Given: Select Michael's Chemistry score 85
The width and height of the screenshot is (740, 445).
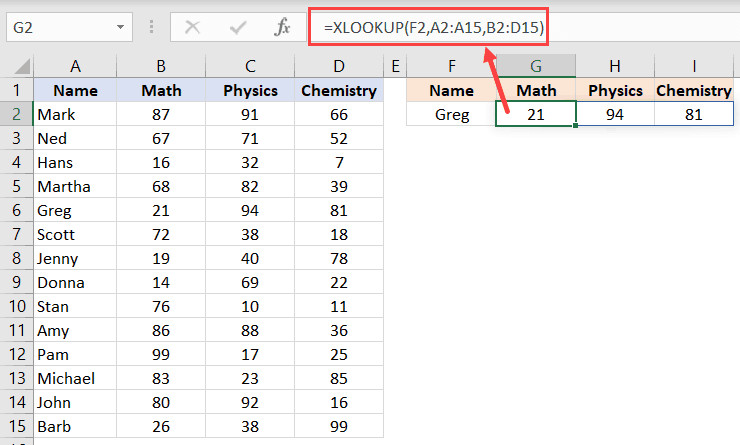Looking at the screenshot, I should pos(339,378).
